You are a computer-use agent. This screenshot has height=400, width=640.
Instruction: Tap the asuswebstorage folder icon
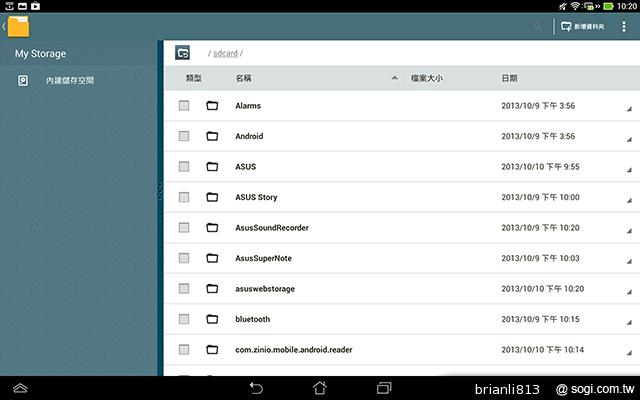tap(212, 289)
